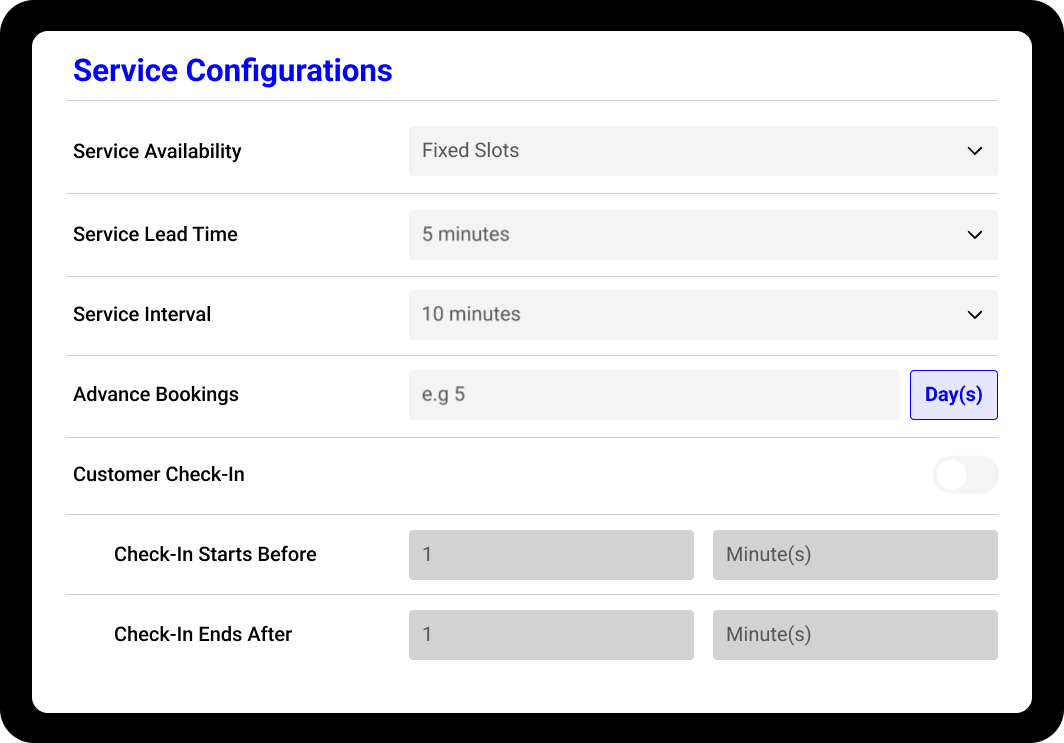Click the Check-In Ends After label
The height and width of the screenshot is (743, 1064).
[x=202, y=635]
